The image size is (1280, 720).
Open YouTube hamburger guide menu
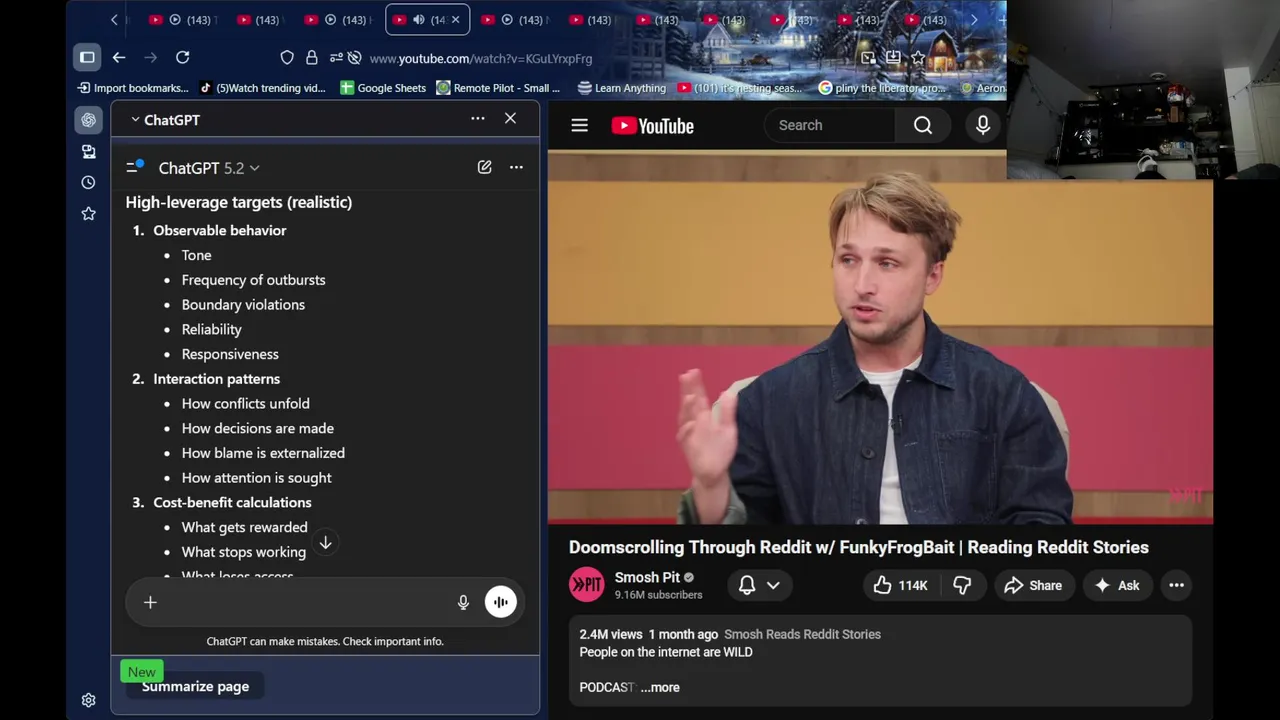(x=579, y=125)
